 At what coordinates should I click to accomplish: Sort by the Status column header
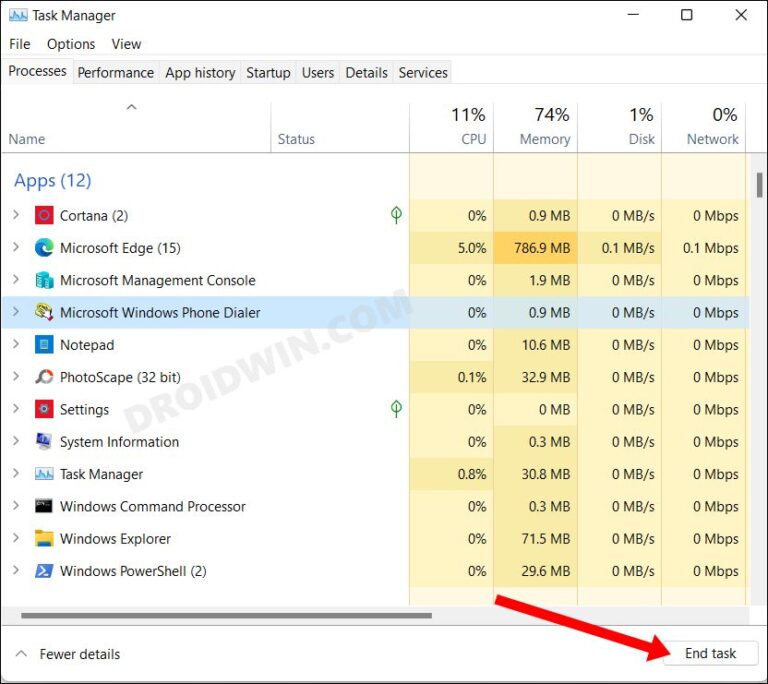tap(340, 128)
